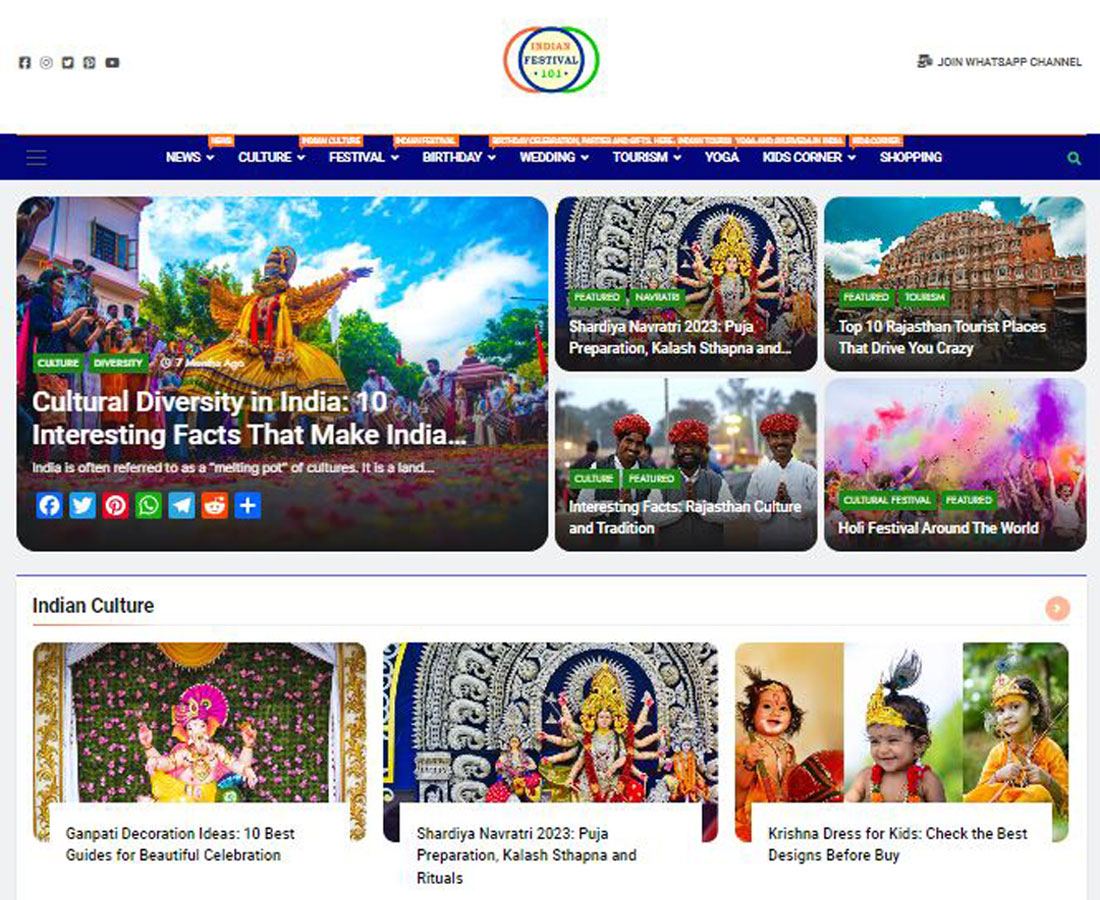Open the Yoga menu item
Image resolution: width=1100 pixels, height=900 pixels.
pyautogui.click(x=722, y=157)
